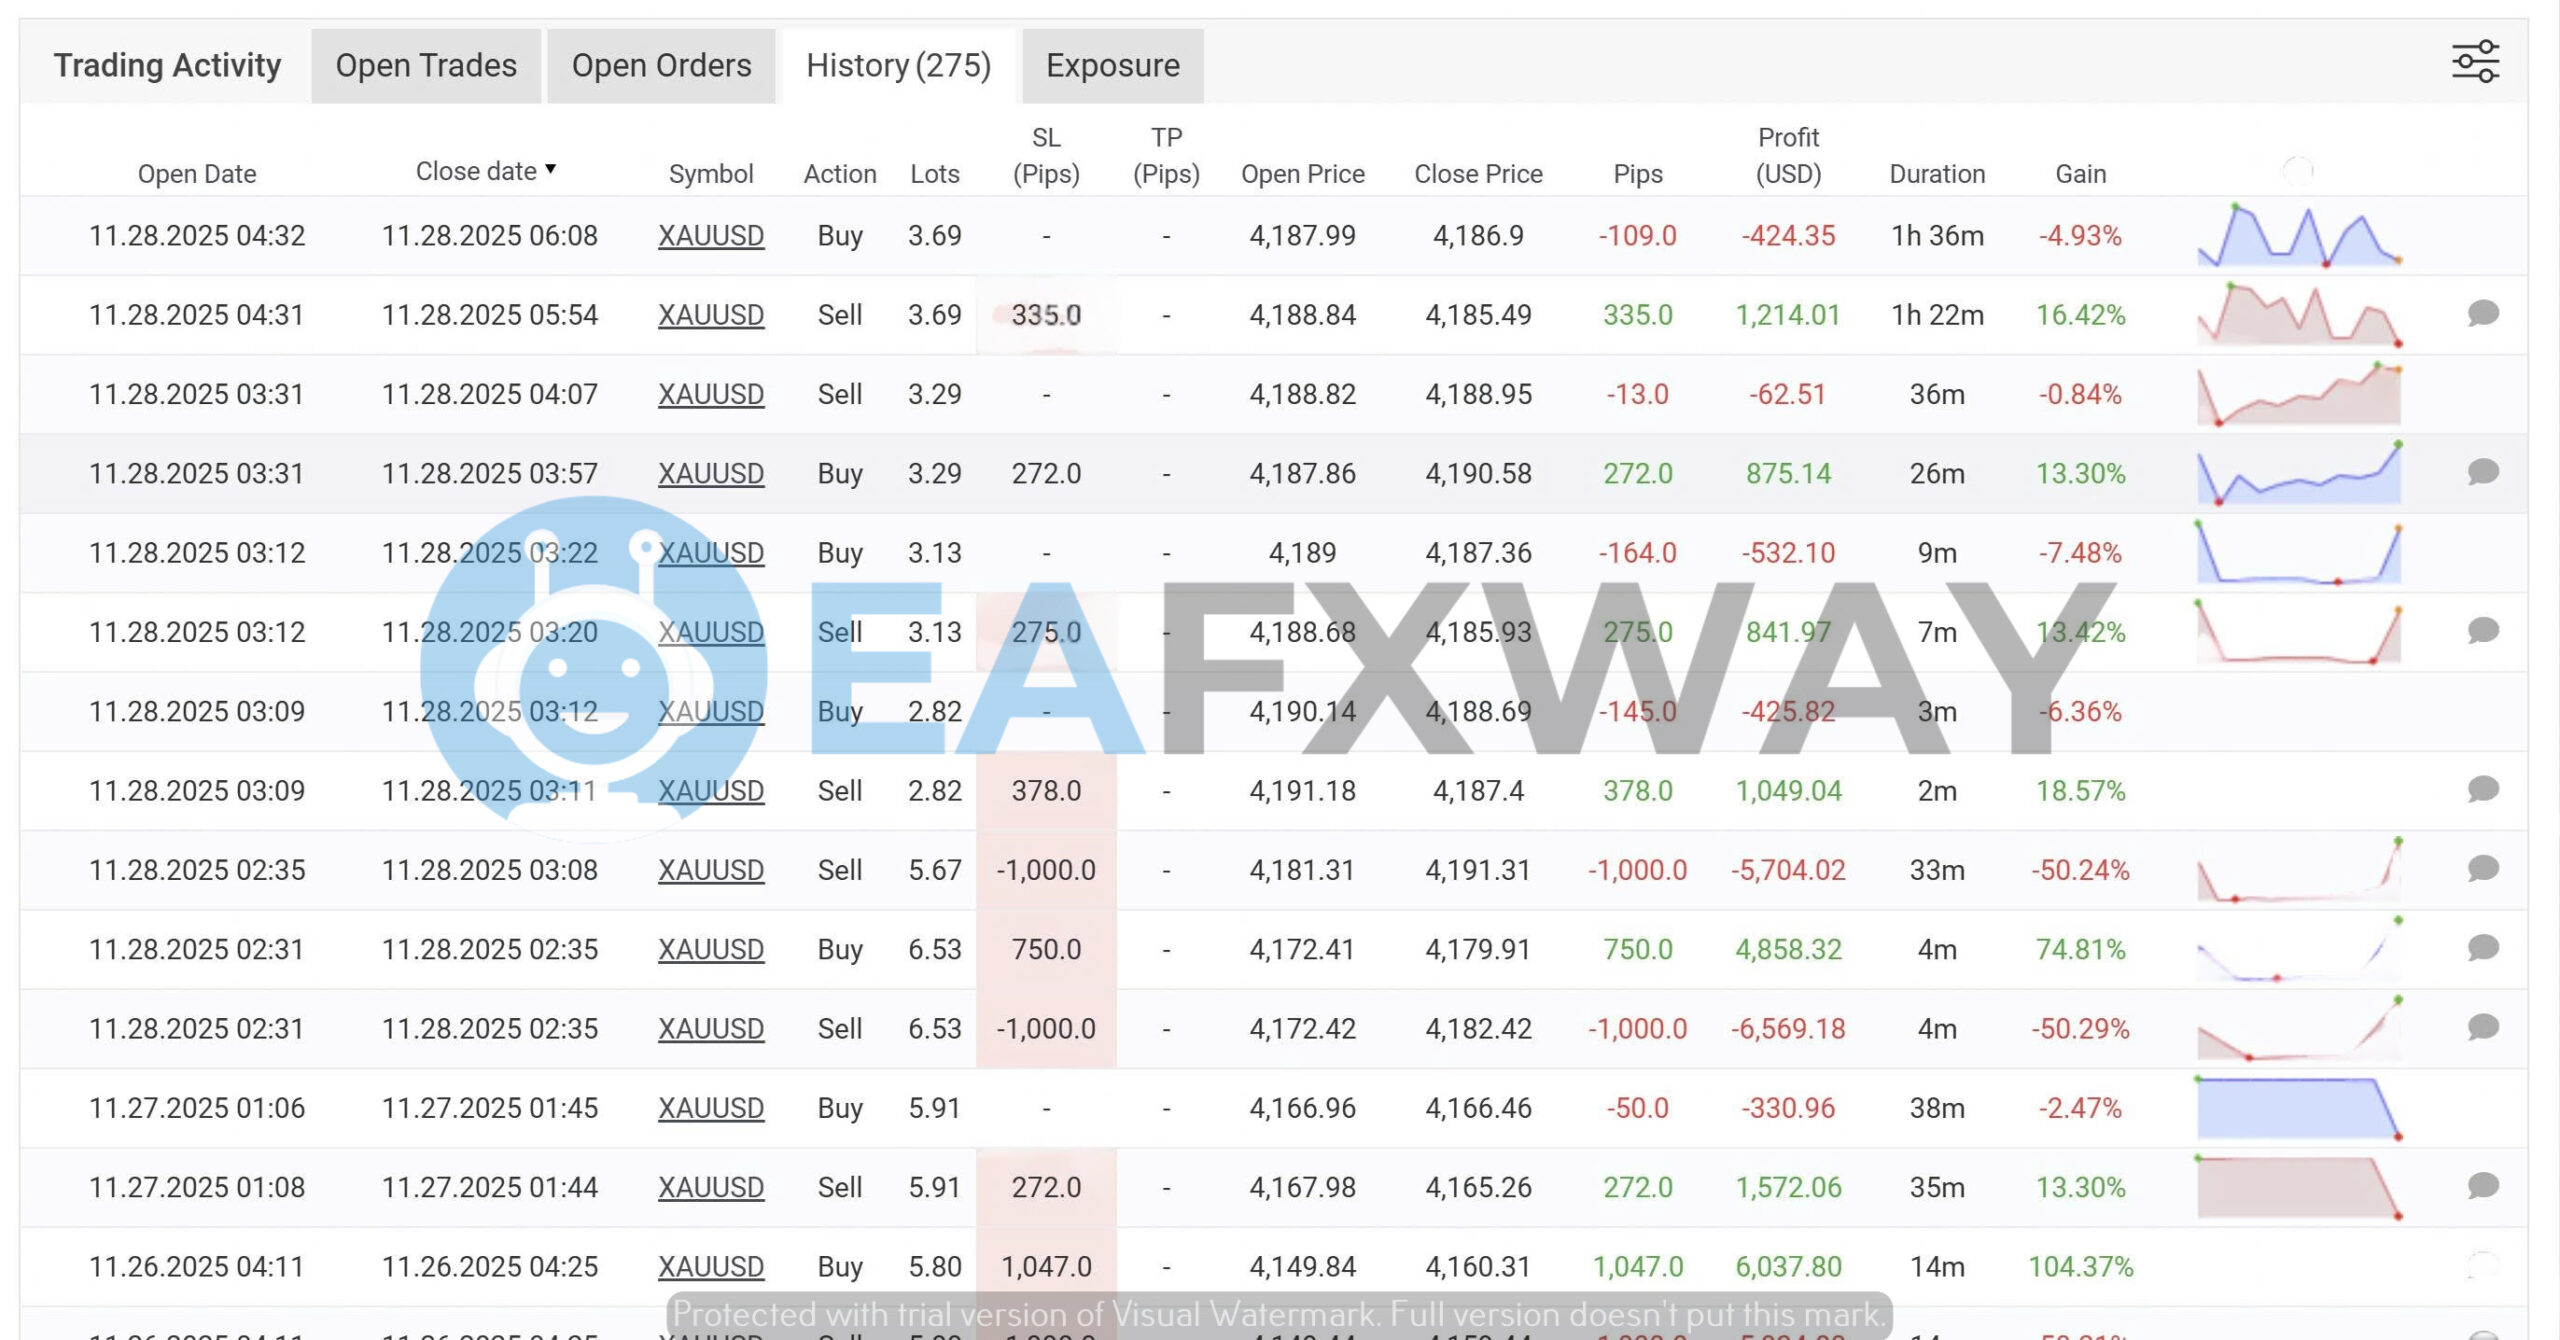Open XAUUSD link on 6,037.80 profit row
The height and width of the screenshot is (1340, 2560).
[711, 1266]
